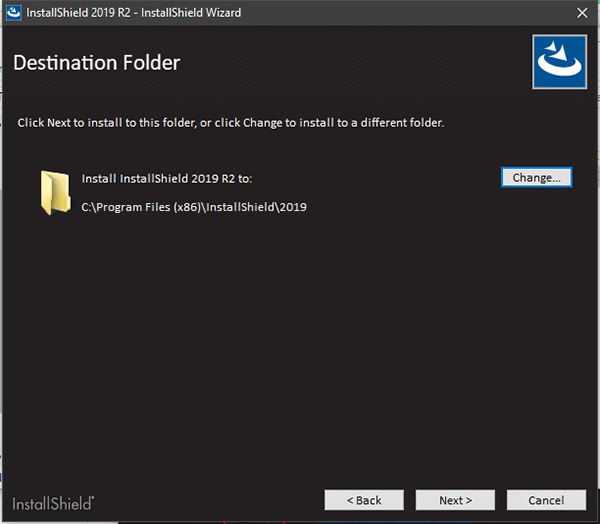Click the Change... button
The height and width of the screenshot is (524, 600).
536,177
